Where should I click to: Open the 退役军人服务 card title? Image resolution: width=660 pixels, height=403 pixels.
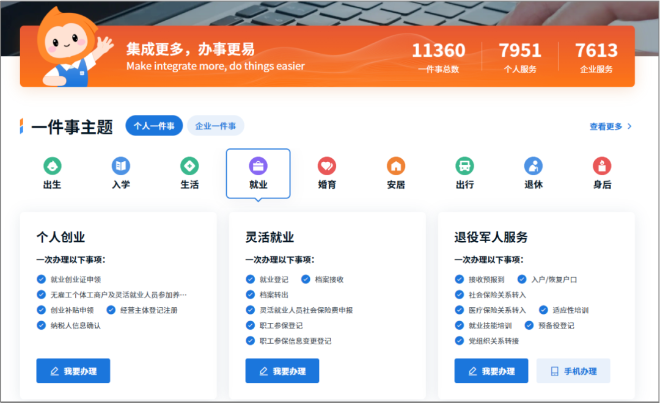pos(491,237)
